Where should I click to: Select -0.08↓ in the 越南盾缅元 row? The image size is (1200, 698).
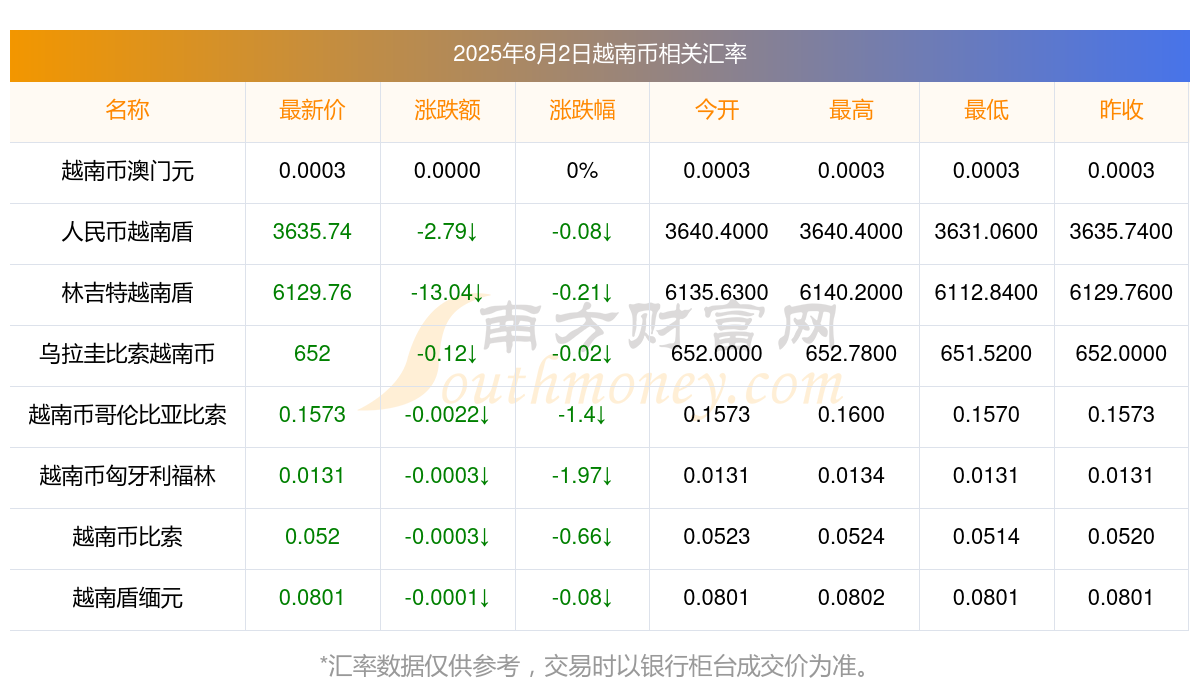click(582, 598)
